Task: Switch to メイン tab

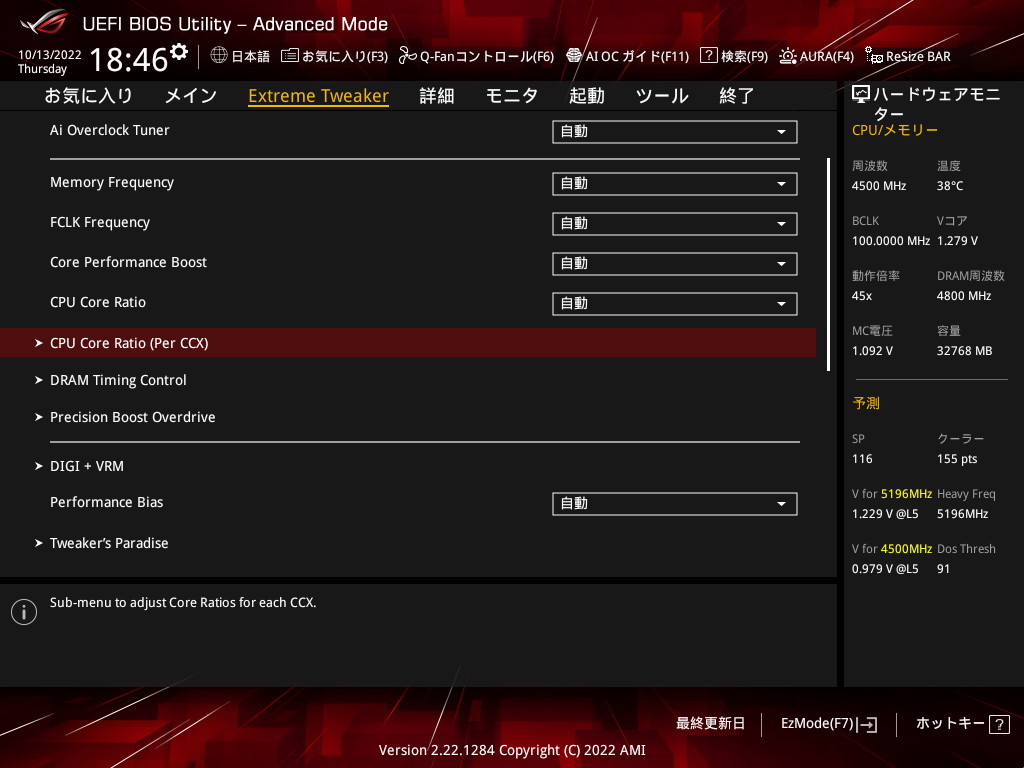Action: click(x=191, y=96)
